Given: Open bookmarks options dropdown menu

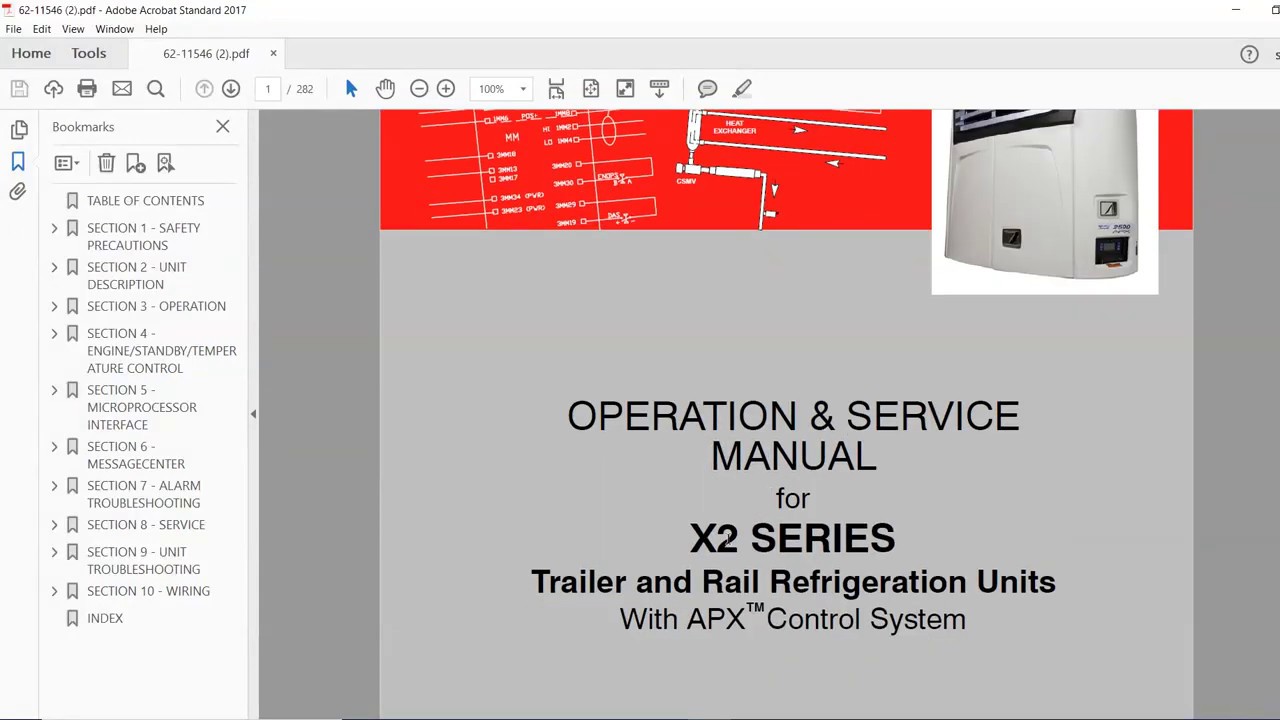Looking at the screenshot, I should tap(67, 163).
